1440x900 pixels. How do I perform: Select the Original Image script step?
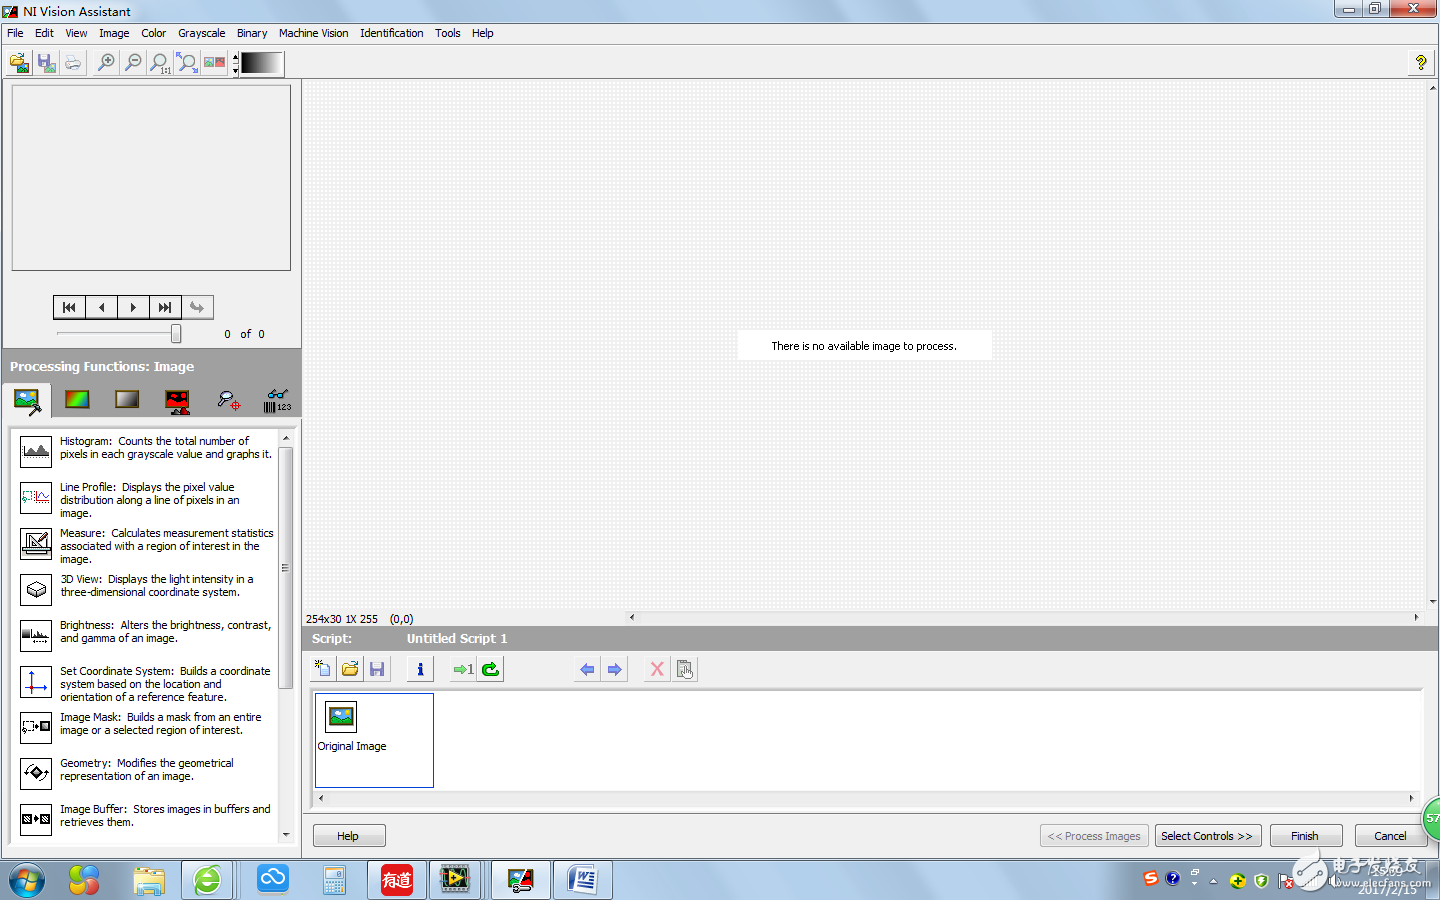point(374,740)
